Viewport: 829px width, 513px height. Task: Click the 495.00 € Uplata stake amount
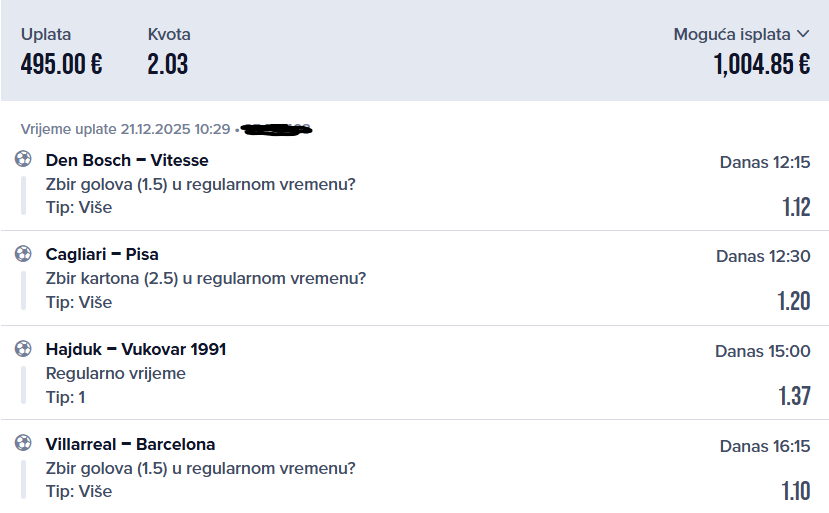point(61,65)
